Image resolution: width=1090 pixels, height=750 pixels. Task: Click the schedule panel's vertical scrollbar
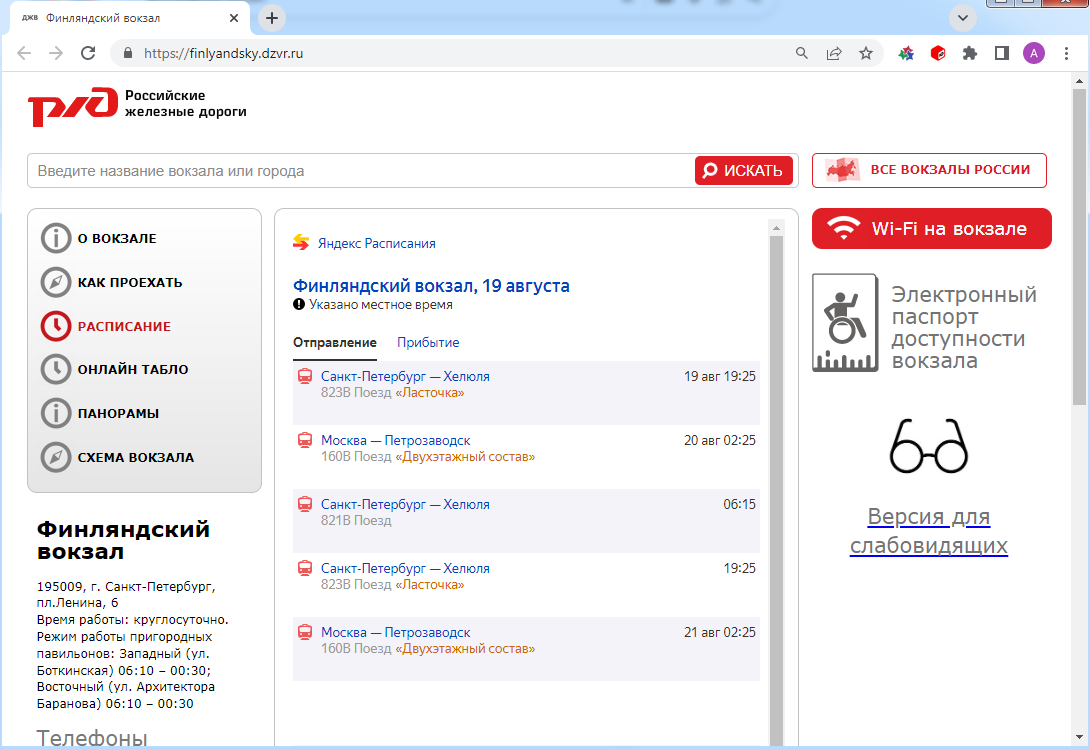(x=776, y=487)
